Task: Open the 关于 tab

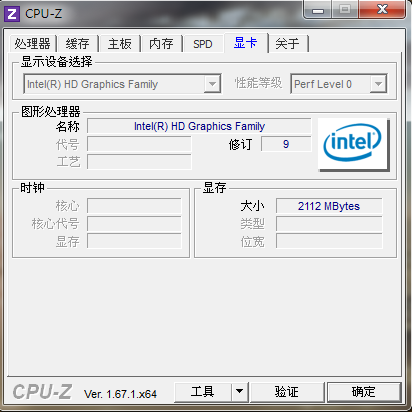Action: coord(287,44)
